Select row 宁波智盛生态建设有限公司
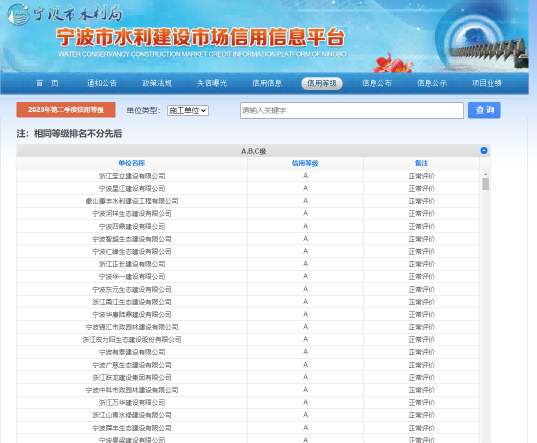 pyautogui.click(x=248, y=239)
